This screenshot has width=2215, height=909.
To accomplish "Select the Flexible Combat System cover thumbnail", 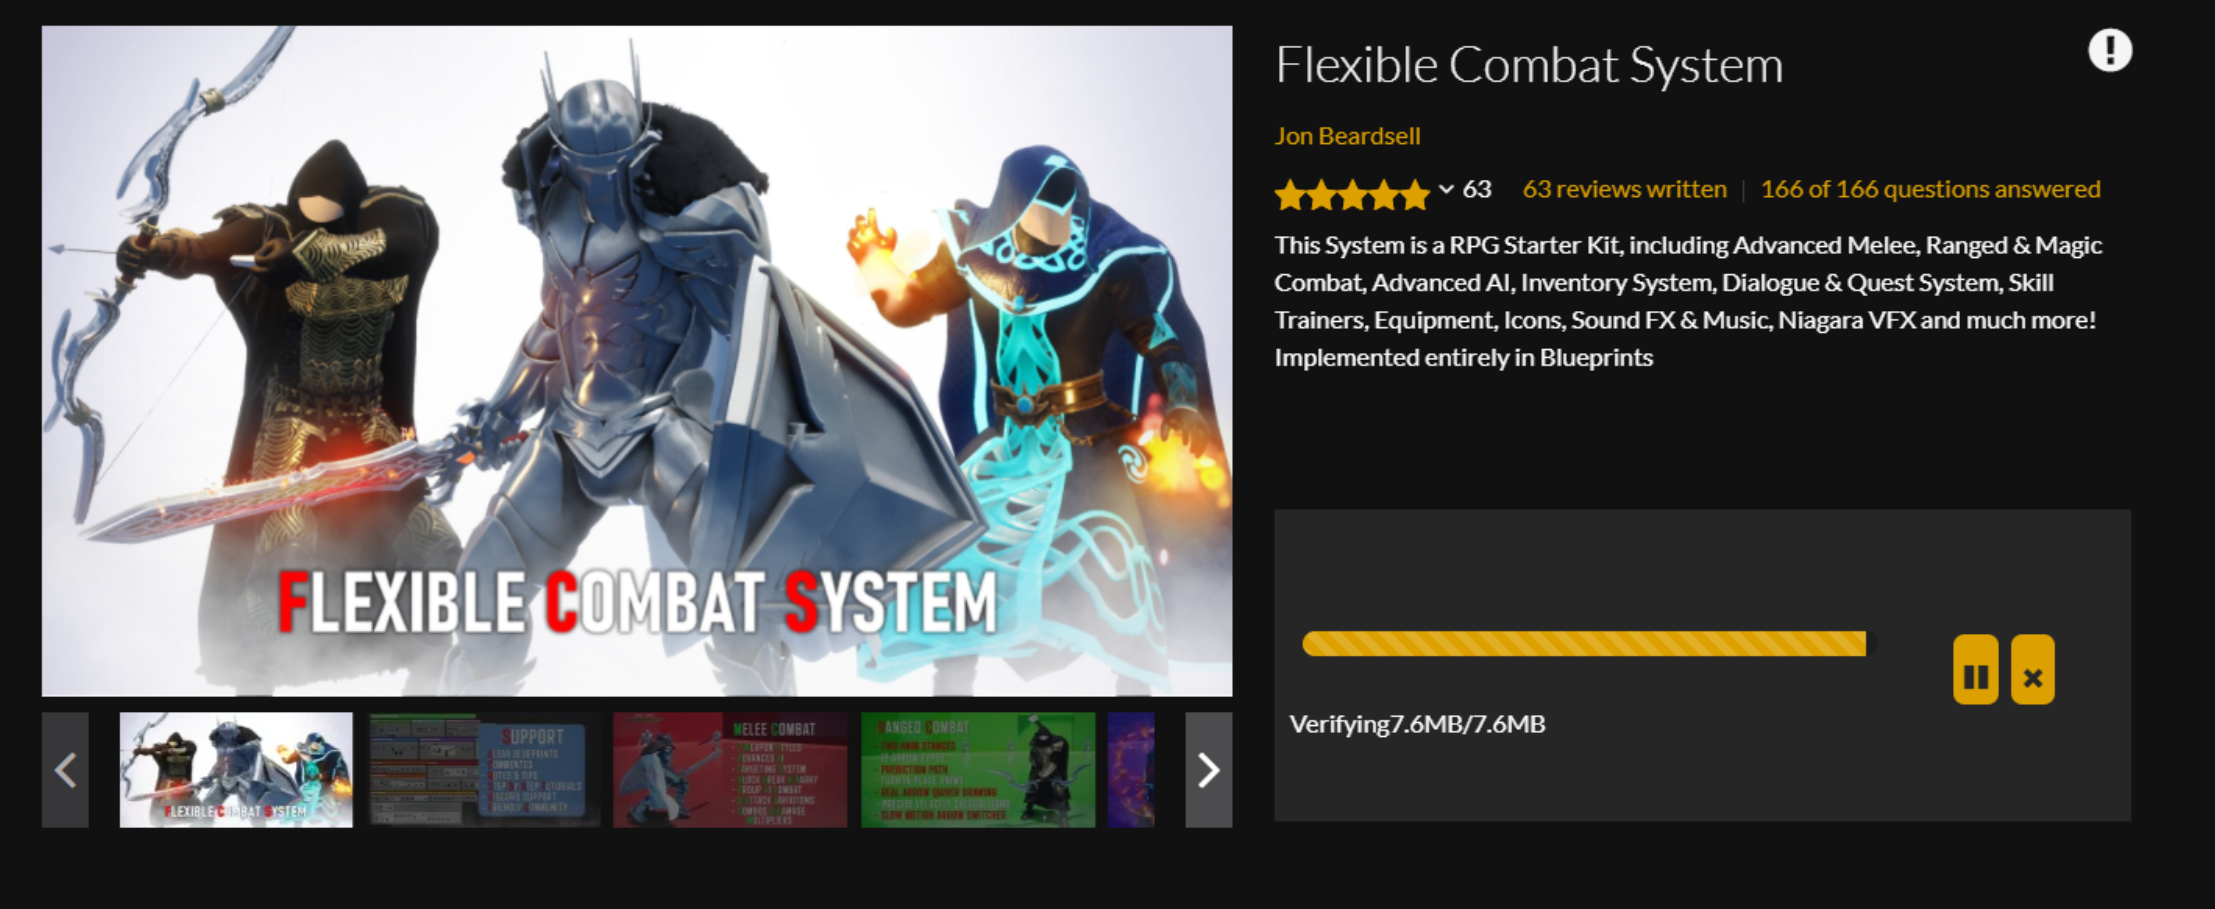I will coord(236,770).
